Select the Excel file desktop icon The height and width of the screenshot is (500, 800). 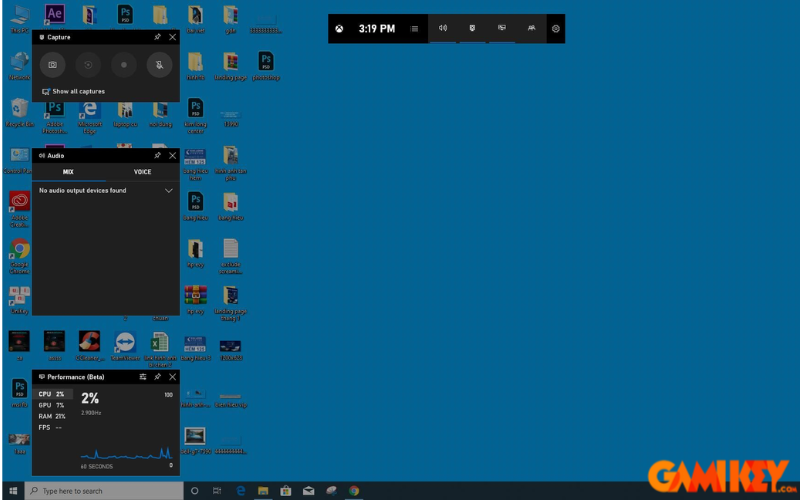(160, 349)
